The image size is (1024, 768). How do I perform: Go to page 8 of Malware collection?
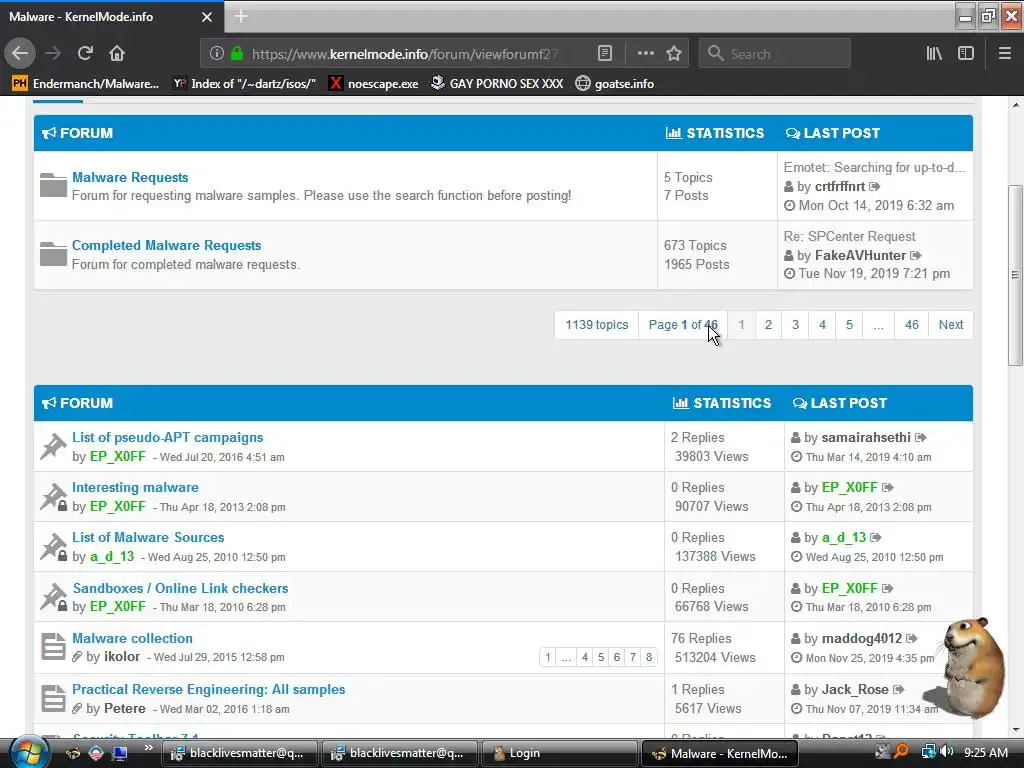point(648,657)
